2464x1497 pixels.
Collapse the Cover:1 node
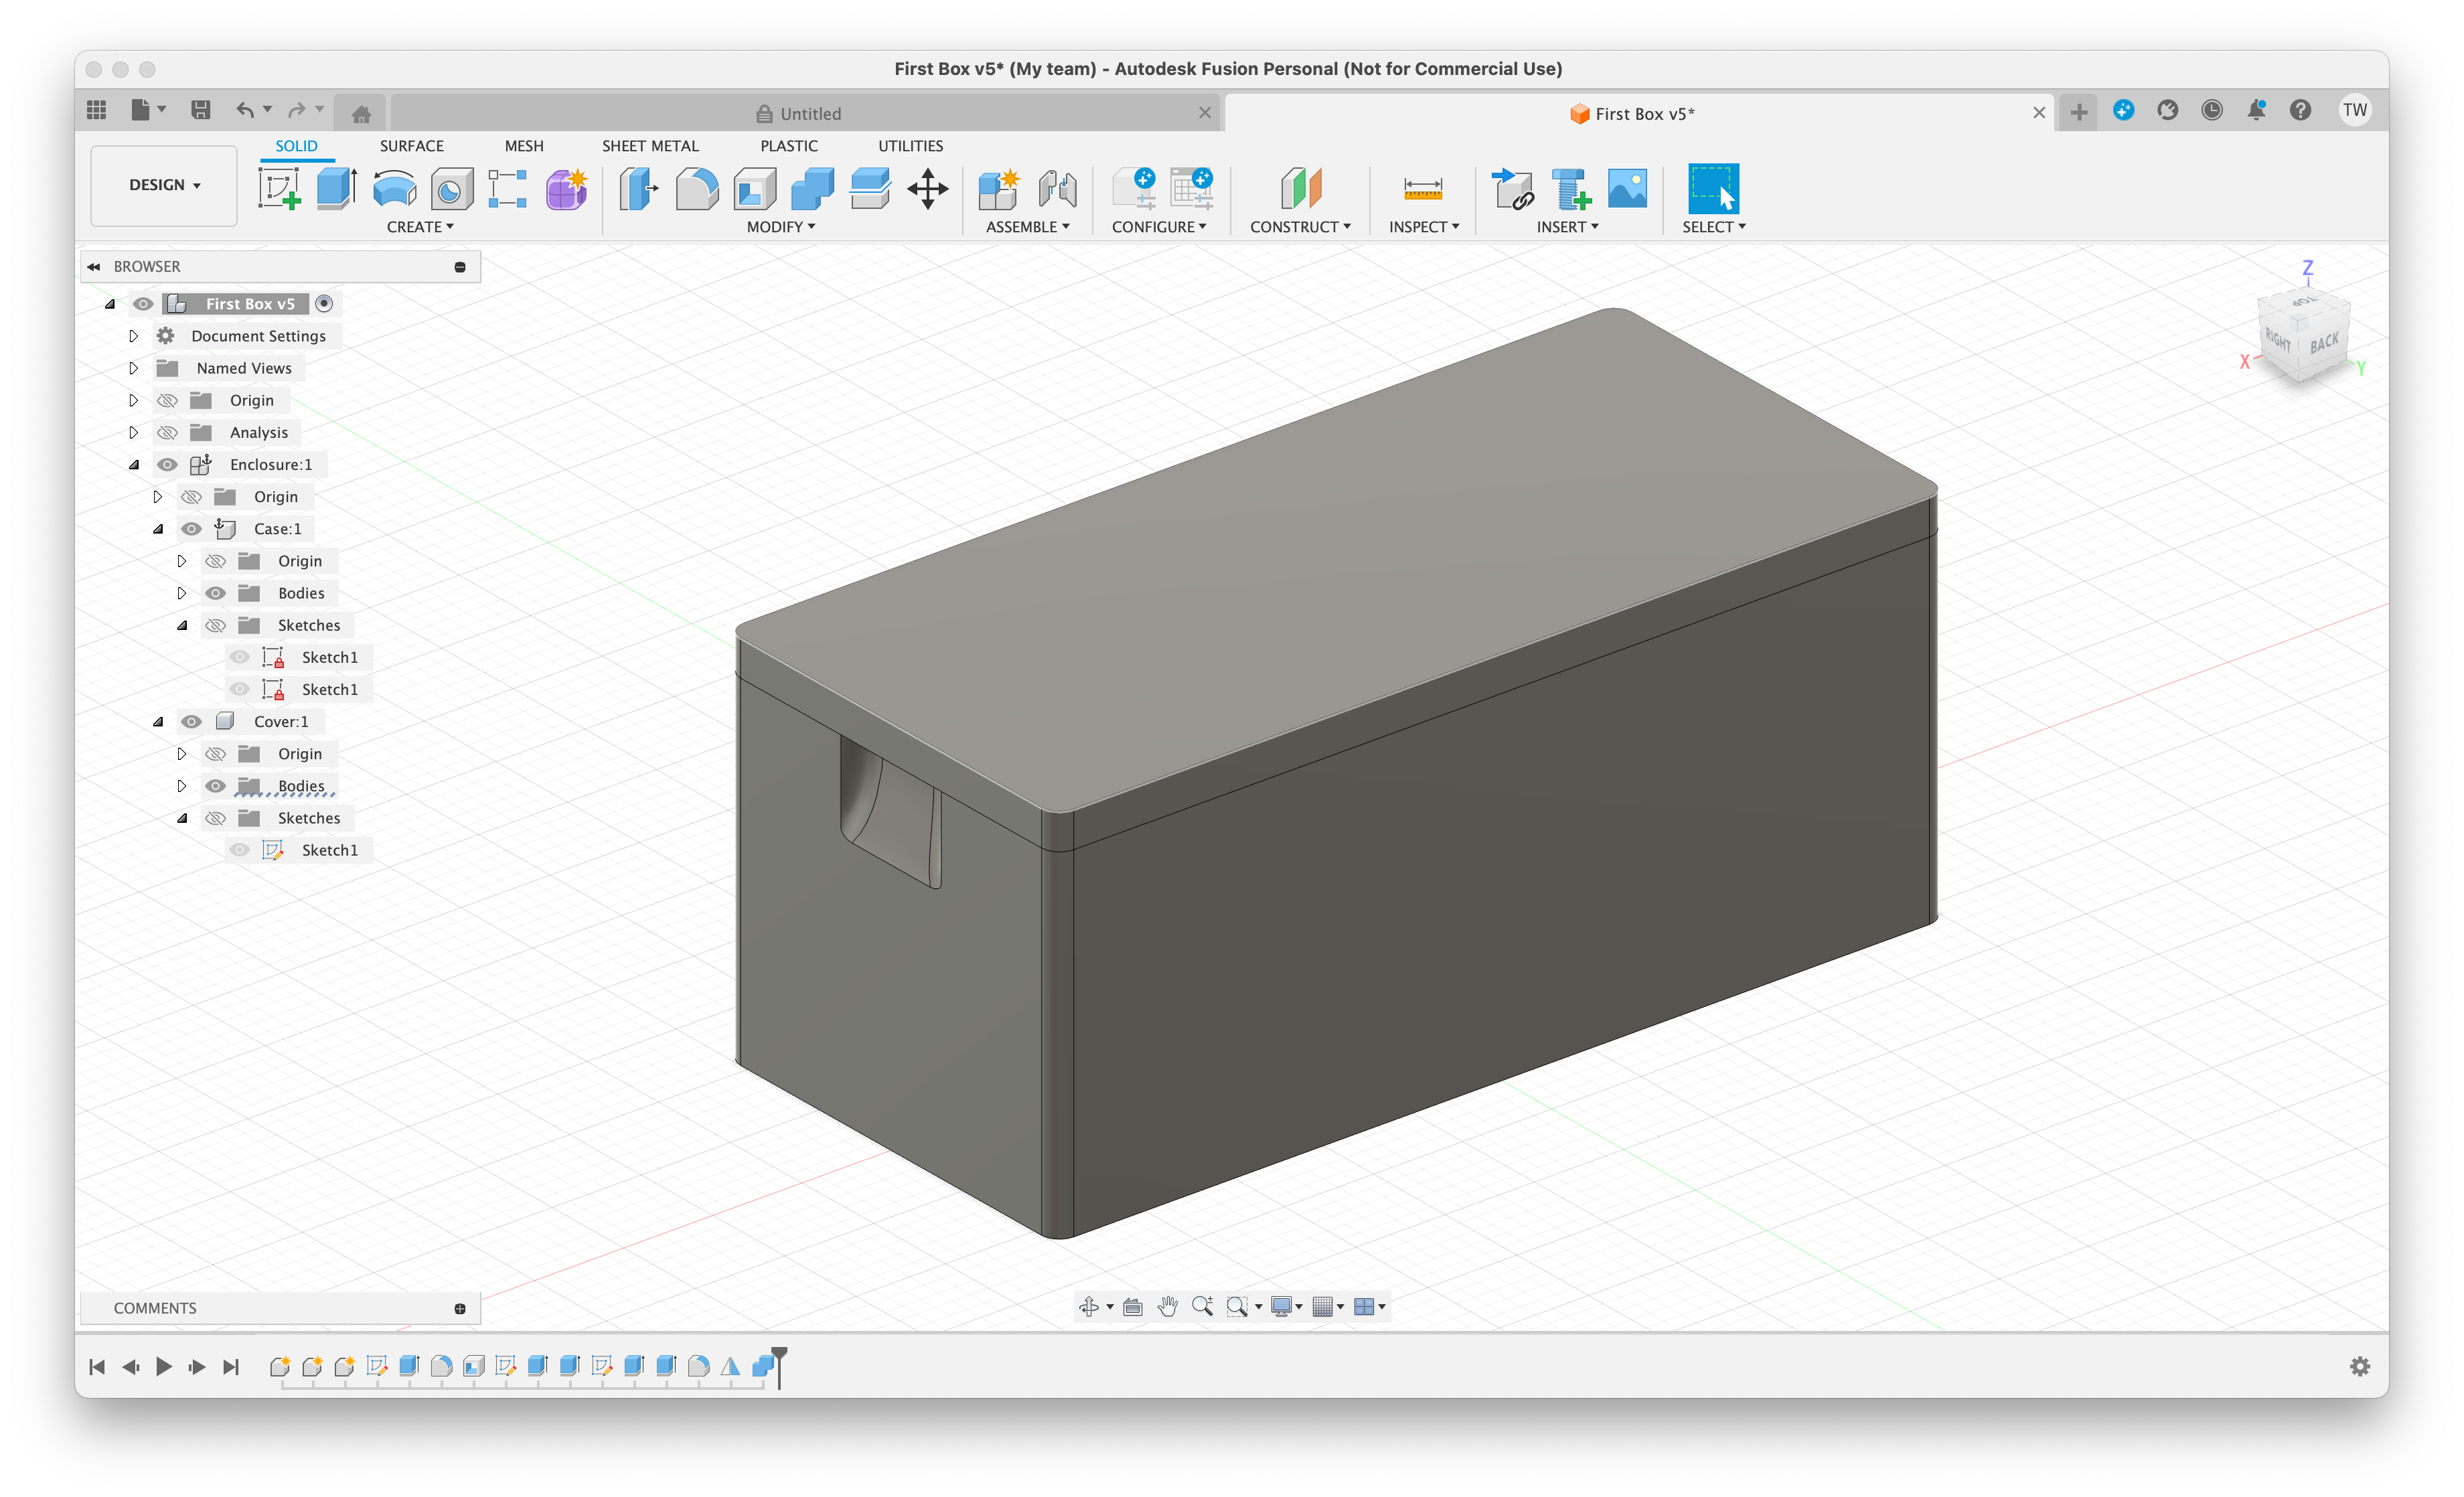point(157,721)
